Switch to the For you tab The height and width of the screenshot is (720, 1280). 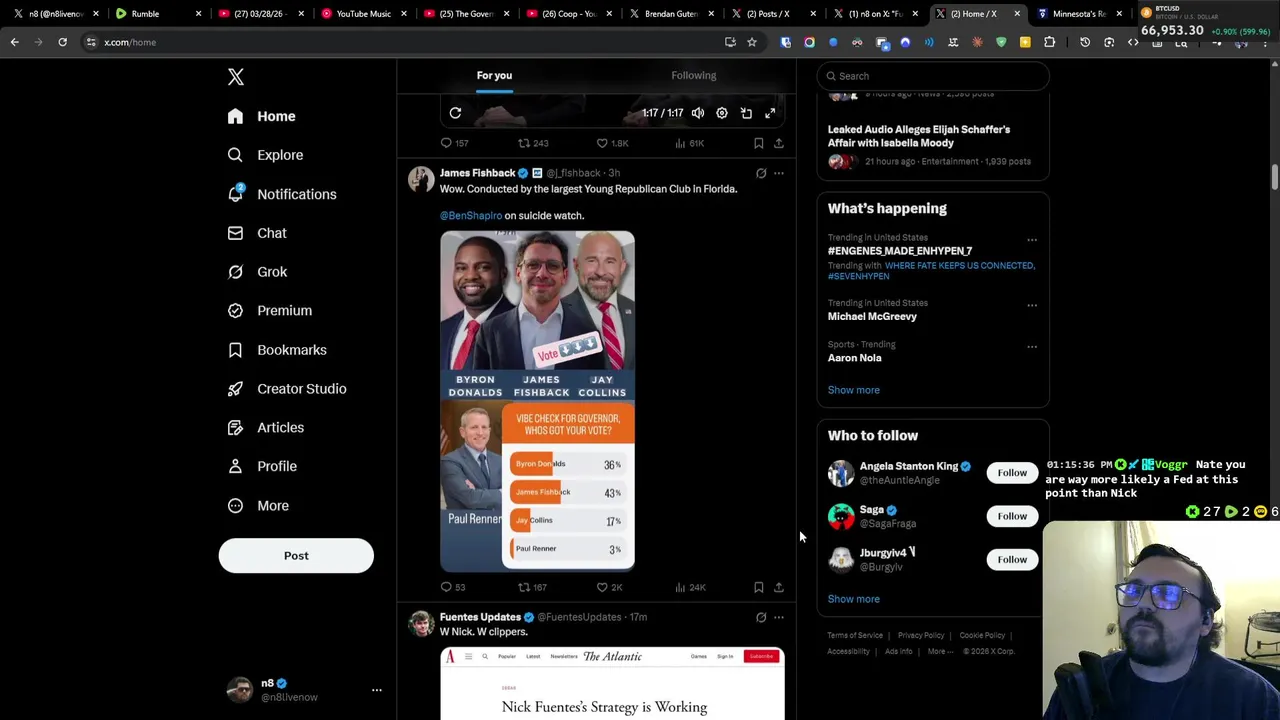(494, 75)
